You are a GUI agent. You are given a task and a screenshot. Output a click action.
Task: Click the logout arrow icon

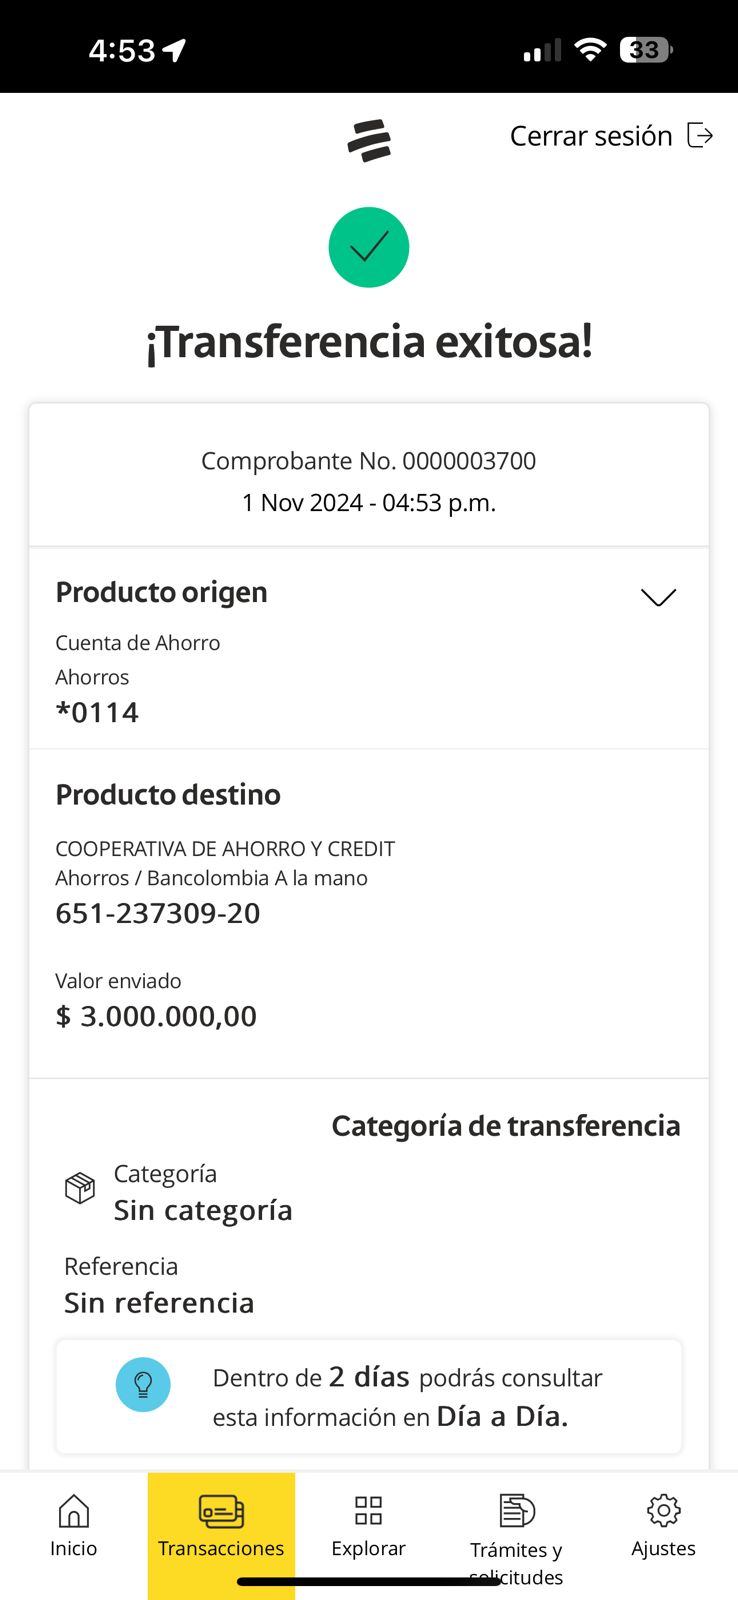(700, 135)
